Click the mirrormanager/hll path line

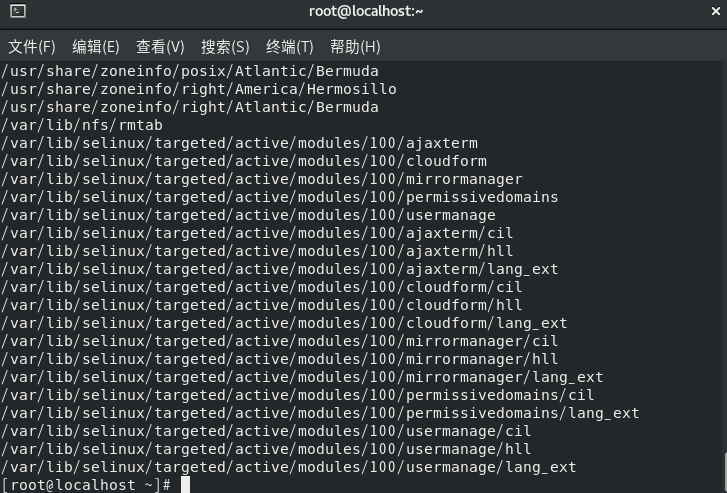click(x=280, y=359)
